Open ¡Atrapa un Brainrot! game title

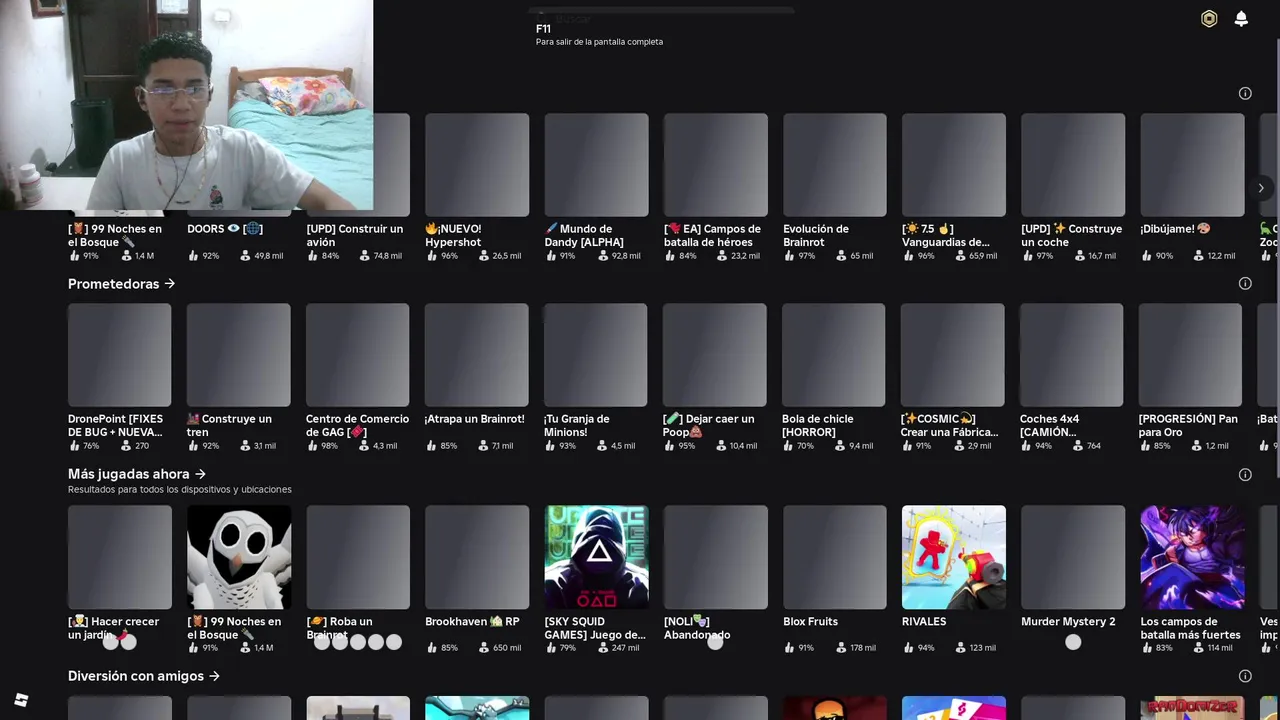click(x=474, y=419)
